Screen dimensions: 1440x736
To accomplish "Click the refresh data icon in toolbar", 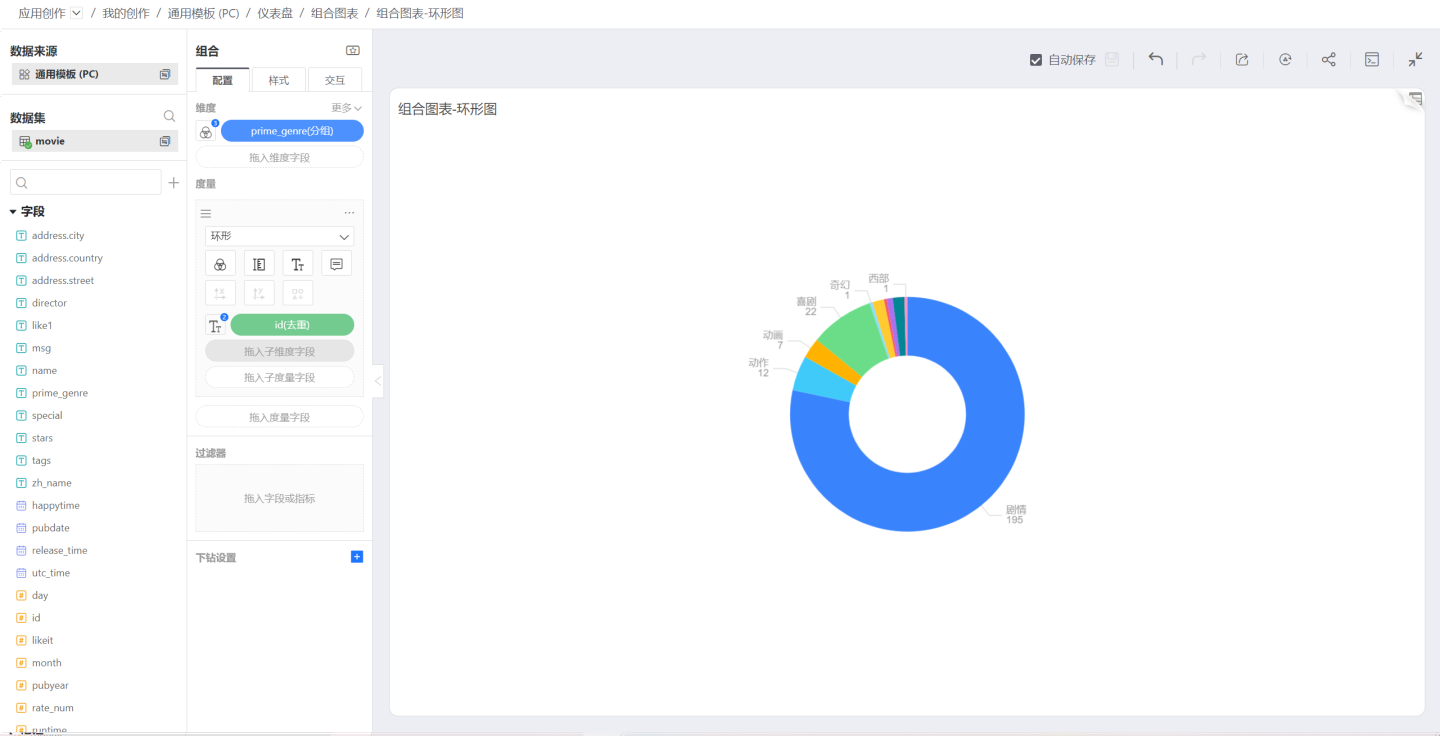I will pyautogui.click(x=1285, y=59).
